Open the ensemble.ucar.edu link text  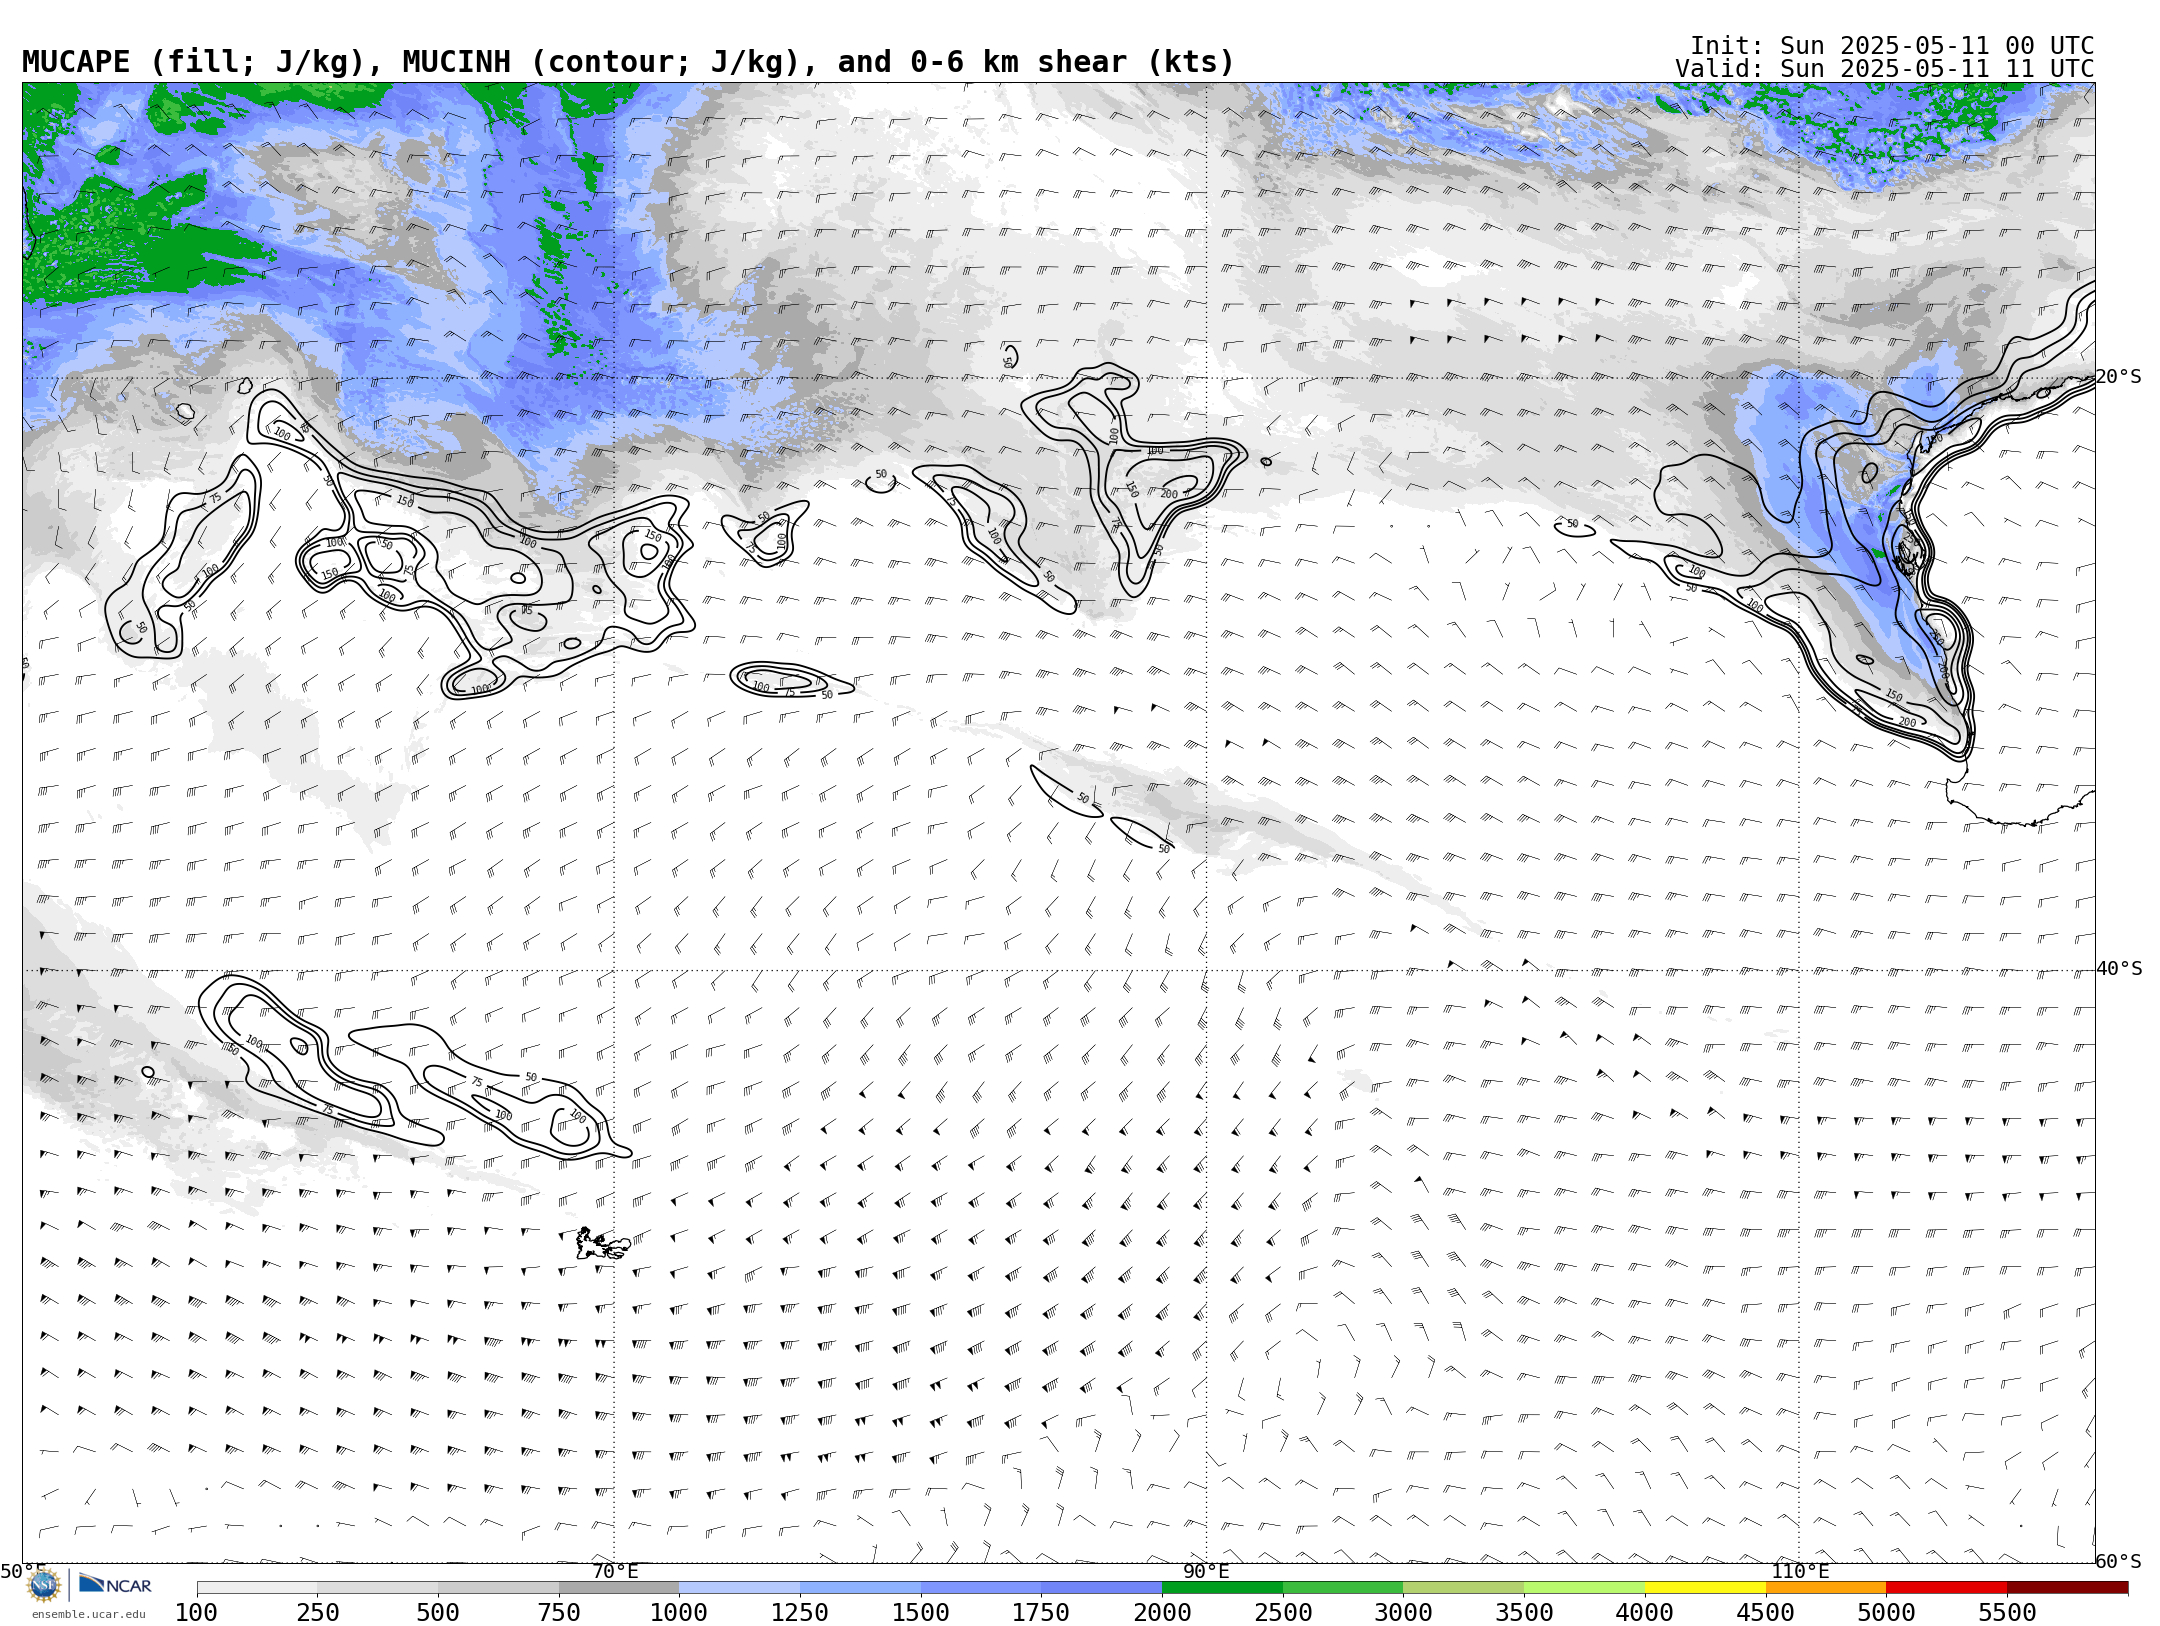click(88, 1614)
